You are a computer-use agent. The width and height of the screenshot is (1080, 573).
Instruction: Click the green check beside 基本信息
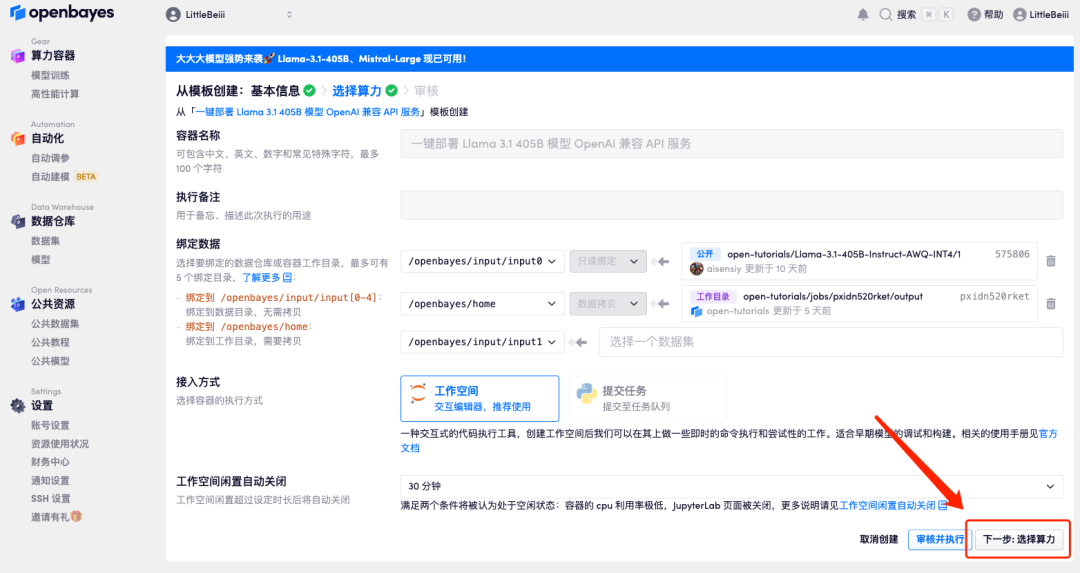click(x=309, y=91)
